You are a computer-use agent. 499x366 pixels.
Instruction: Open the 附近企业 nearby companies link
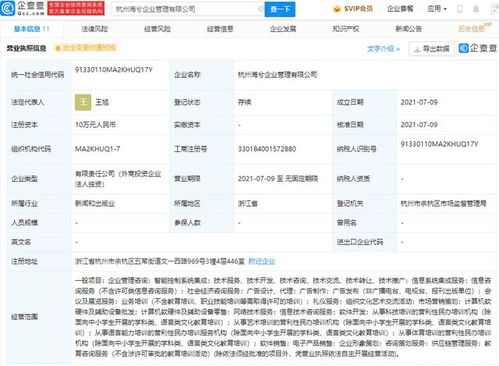(x=262, y=261)
